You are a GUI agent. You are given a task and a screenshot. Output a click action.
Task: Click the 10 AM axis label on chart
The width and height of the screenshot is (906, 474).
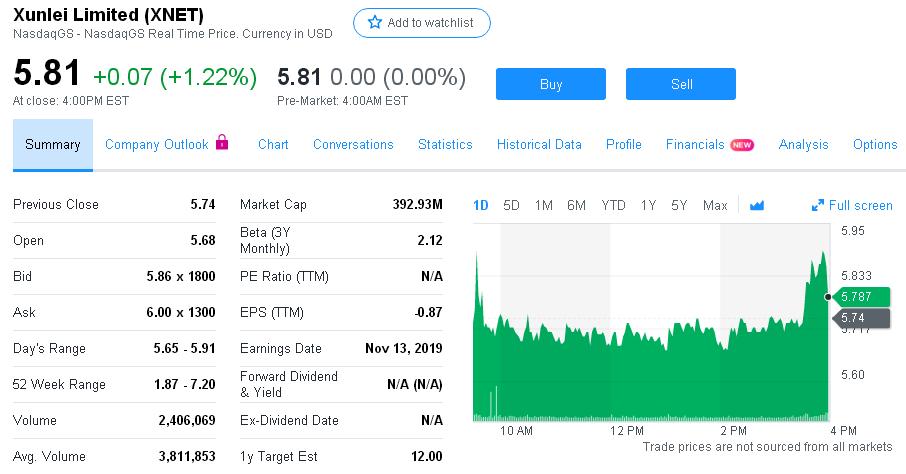tap(516, 431)
